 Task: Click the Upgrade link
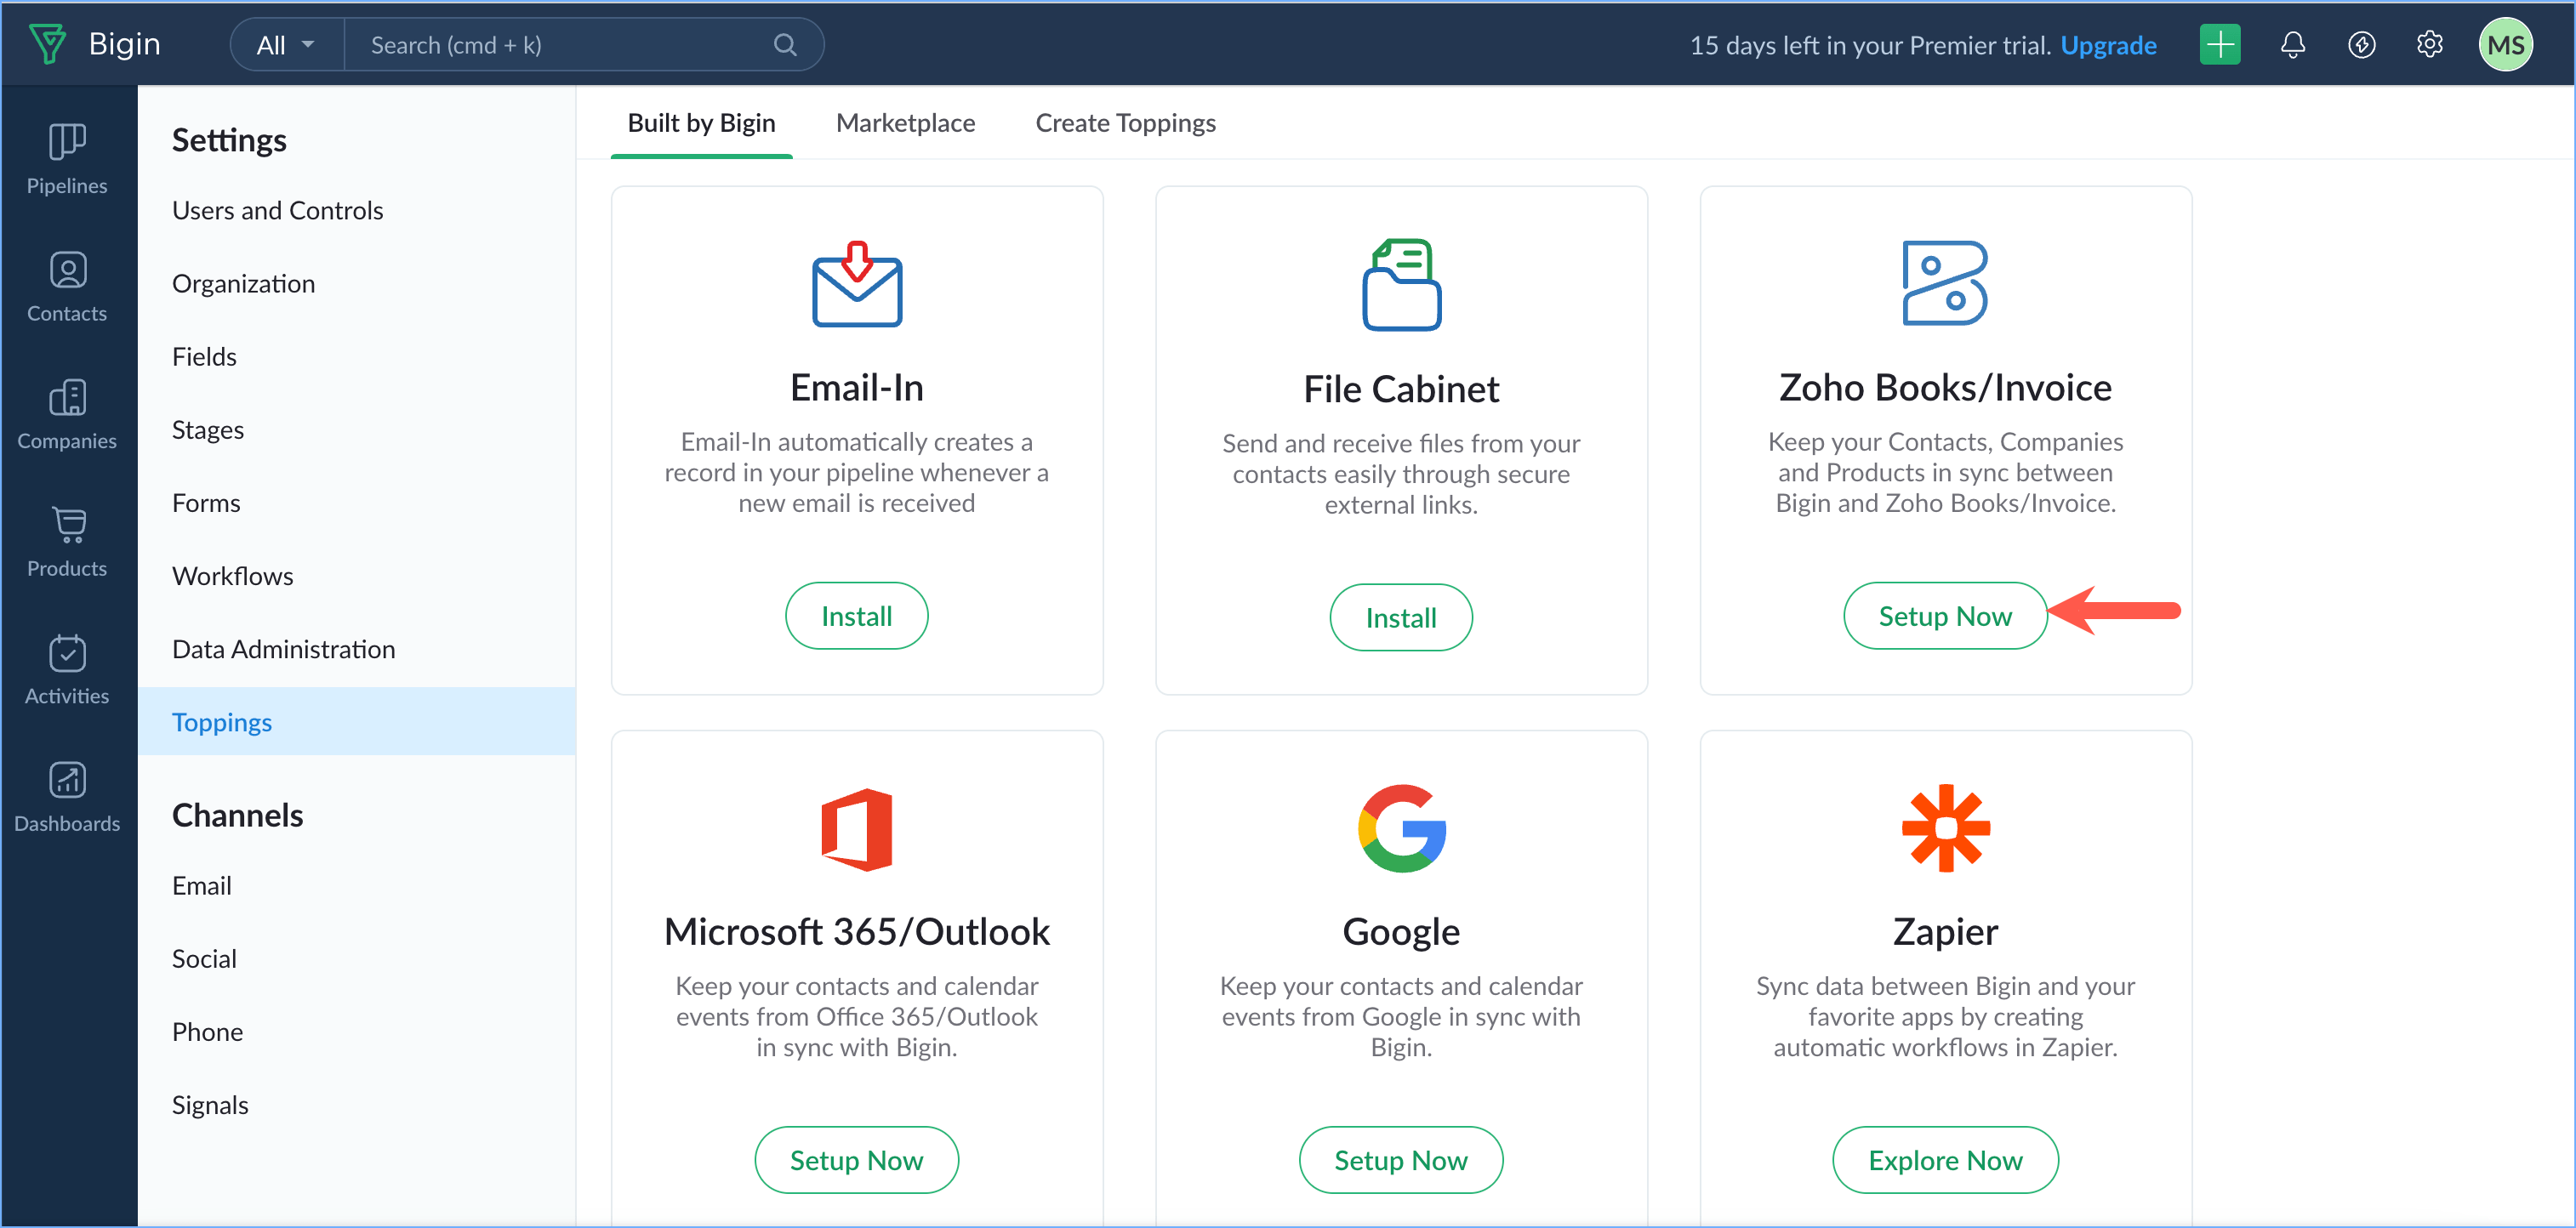click(2108, 45)
